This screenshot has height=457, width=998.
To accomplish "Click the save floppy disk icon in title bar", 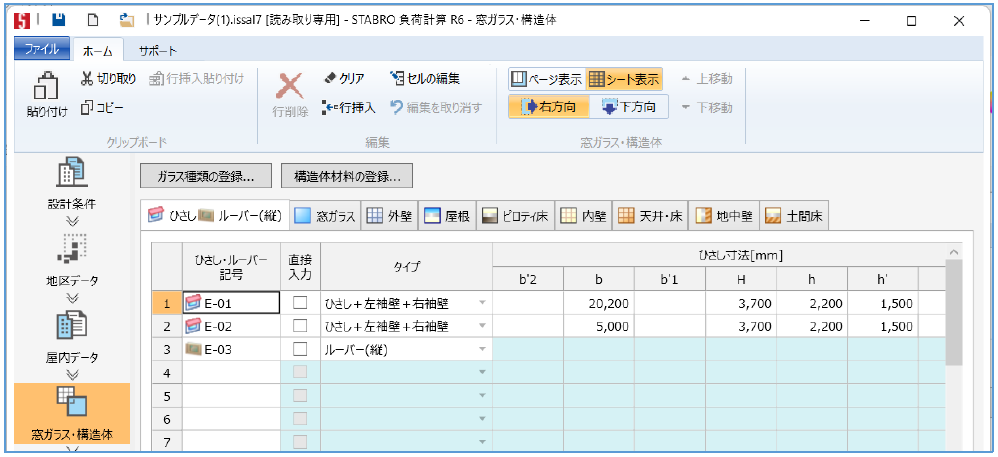I will [59, 19].
